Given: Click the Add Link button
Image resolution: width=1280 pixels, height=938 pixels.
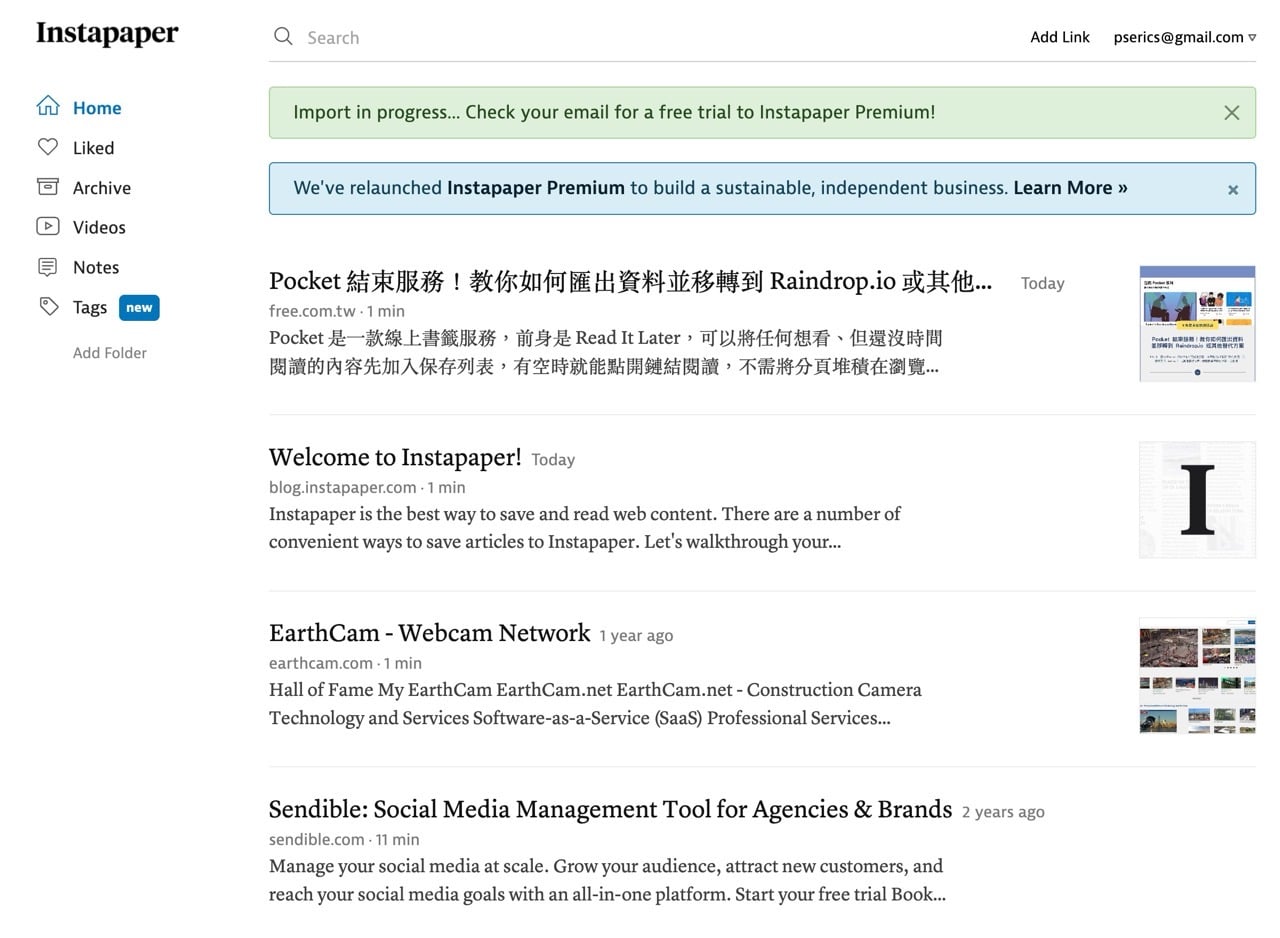Looking at the screenshot, I should click(x=1060, y=37).
